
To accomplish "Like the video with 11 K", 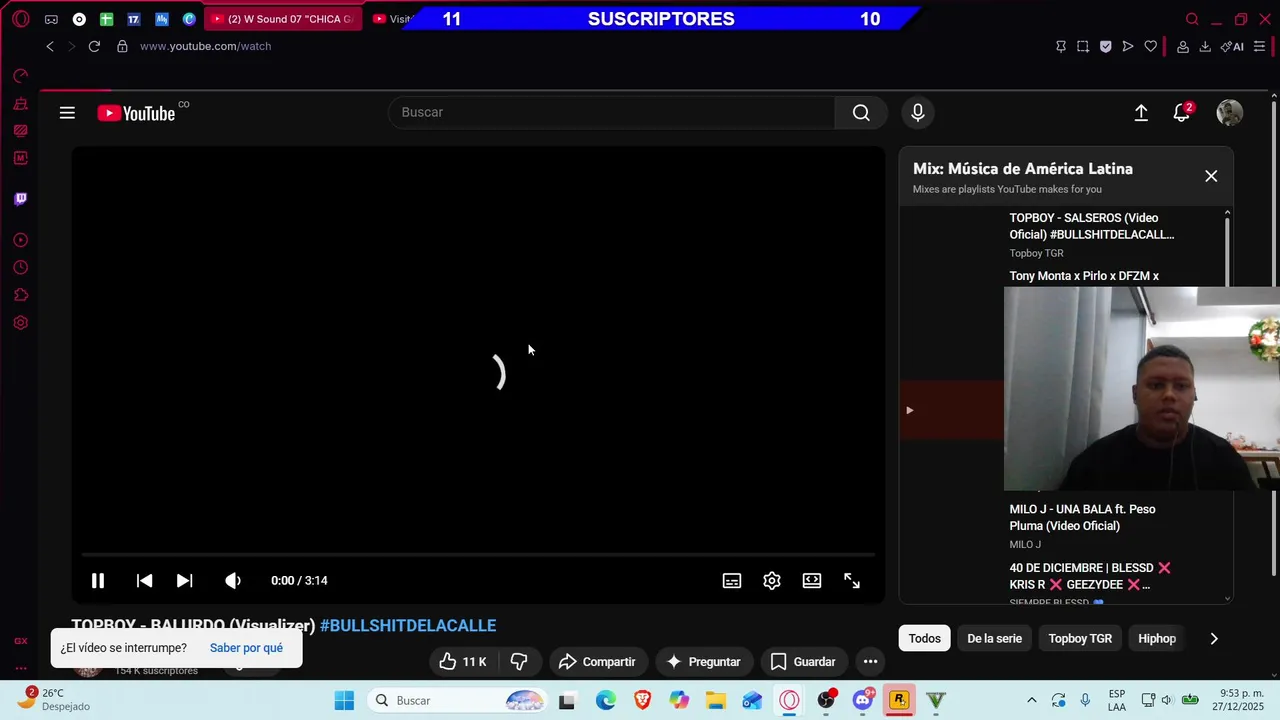I will 462,662.
